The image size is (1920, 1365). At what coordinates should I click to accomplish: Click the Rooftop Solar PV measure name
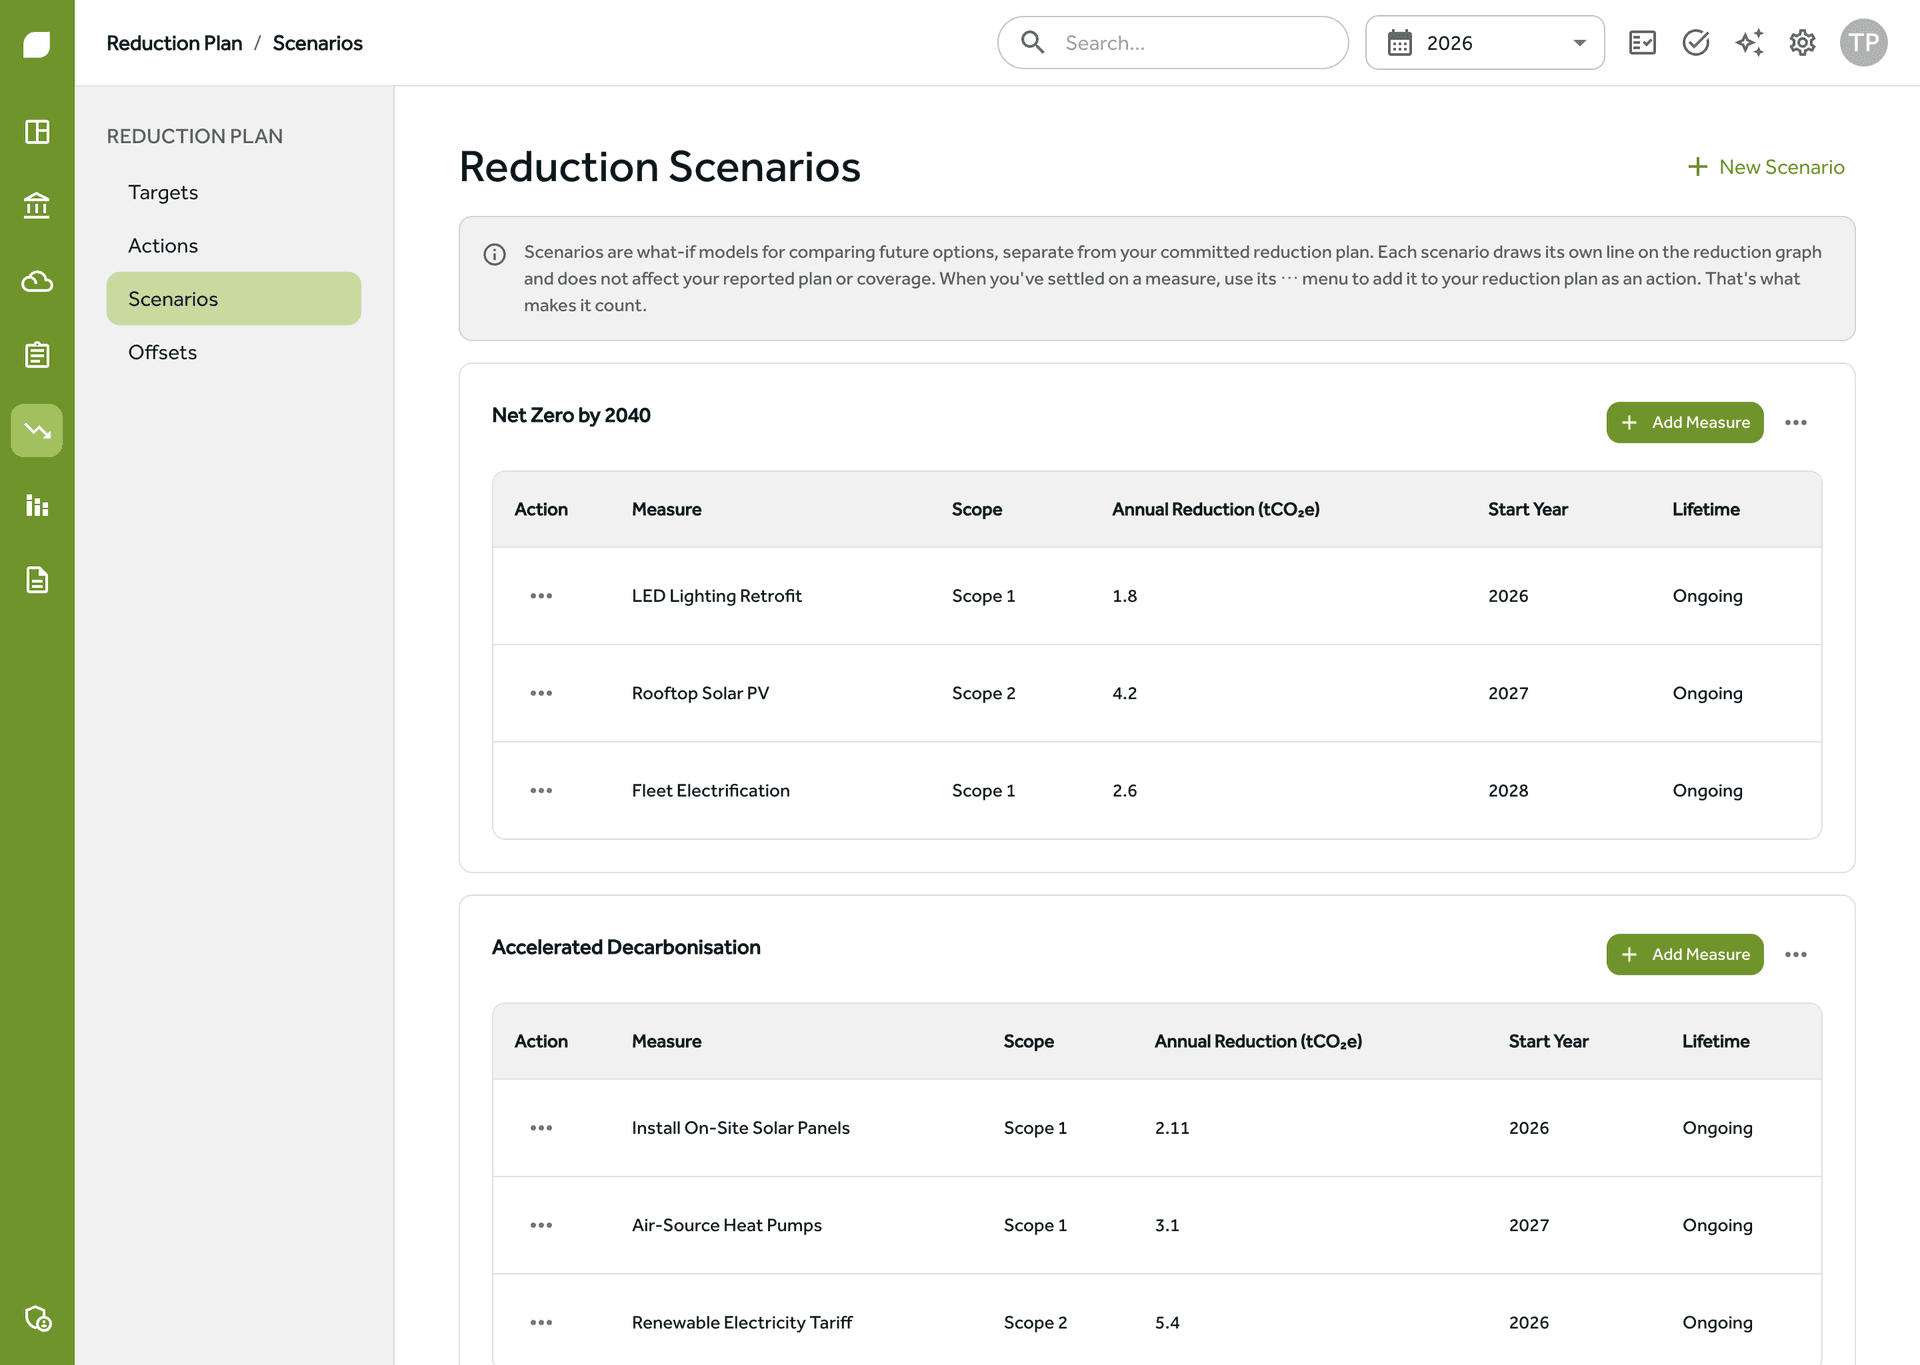700,693
